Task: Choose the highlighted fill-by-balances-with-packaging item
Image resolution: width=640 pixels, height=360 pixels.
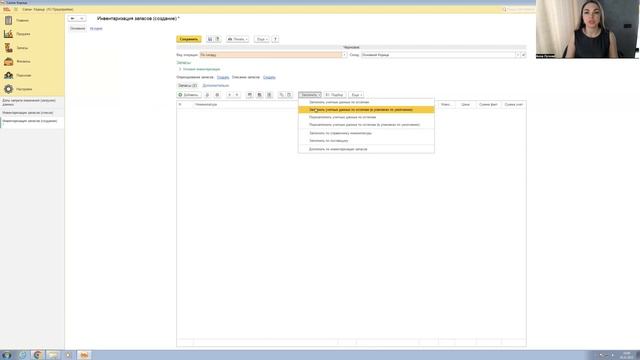Action: [366, 110]
